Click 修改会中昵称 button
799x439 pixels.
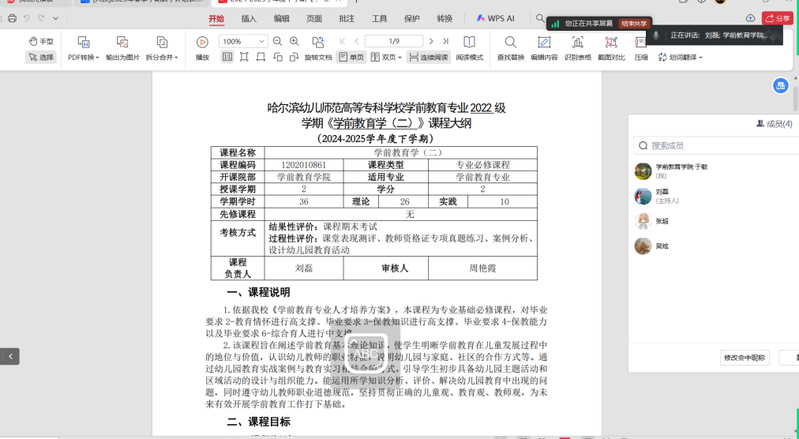744,358
